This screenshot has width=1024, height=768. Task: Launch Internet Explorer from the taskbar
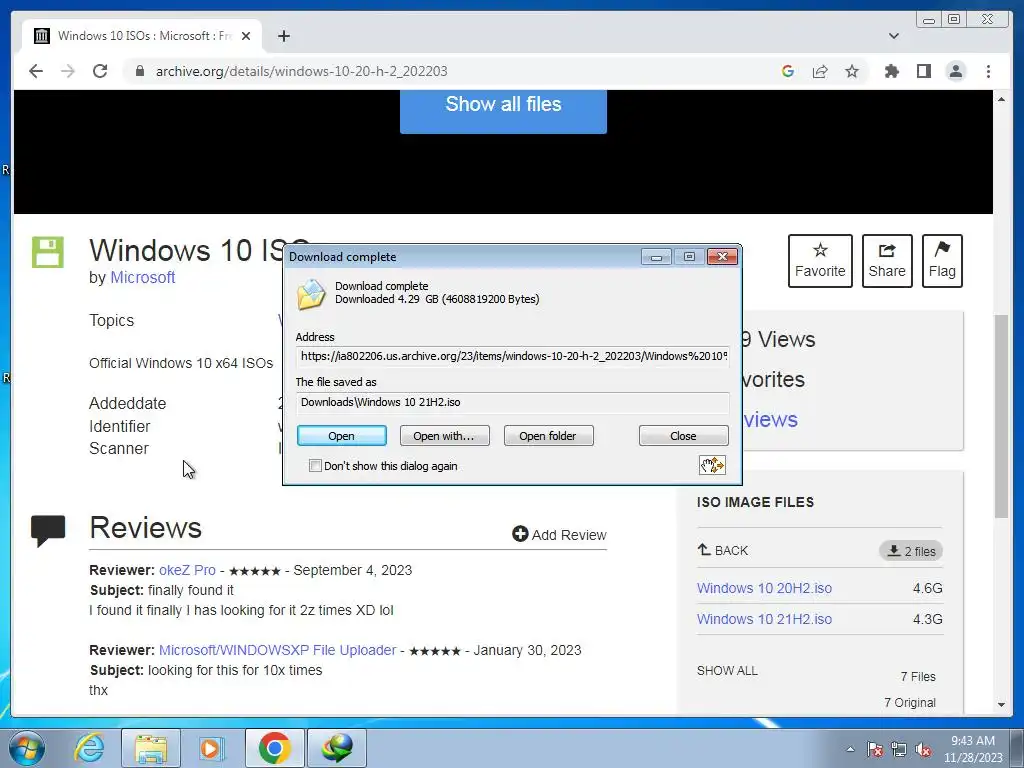pyautogui.click(x=89, y=748)
